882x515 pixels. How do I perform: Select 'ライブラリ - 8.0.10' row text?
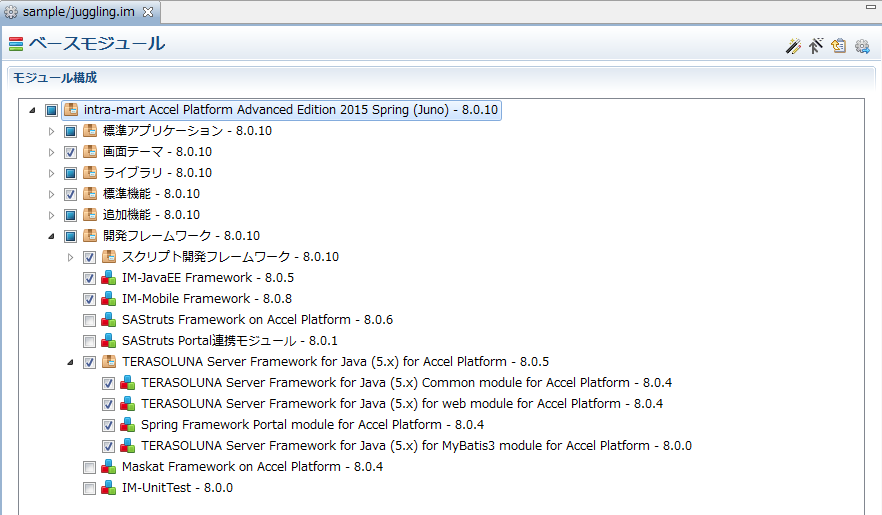point(157,173)
